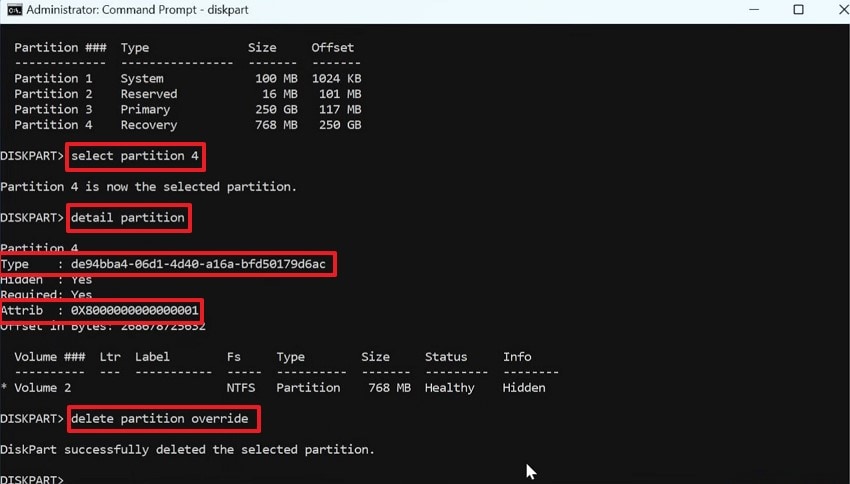This screenshot has height=484, width=850.
Task: Click the 'Primary' partition type
Action: 145,109
